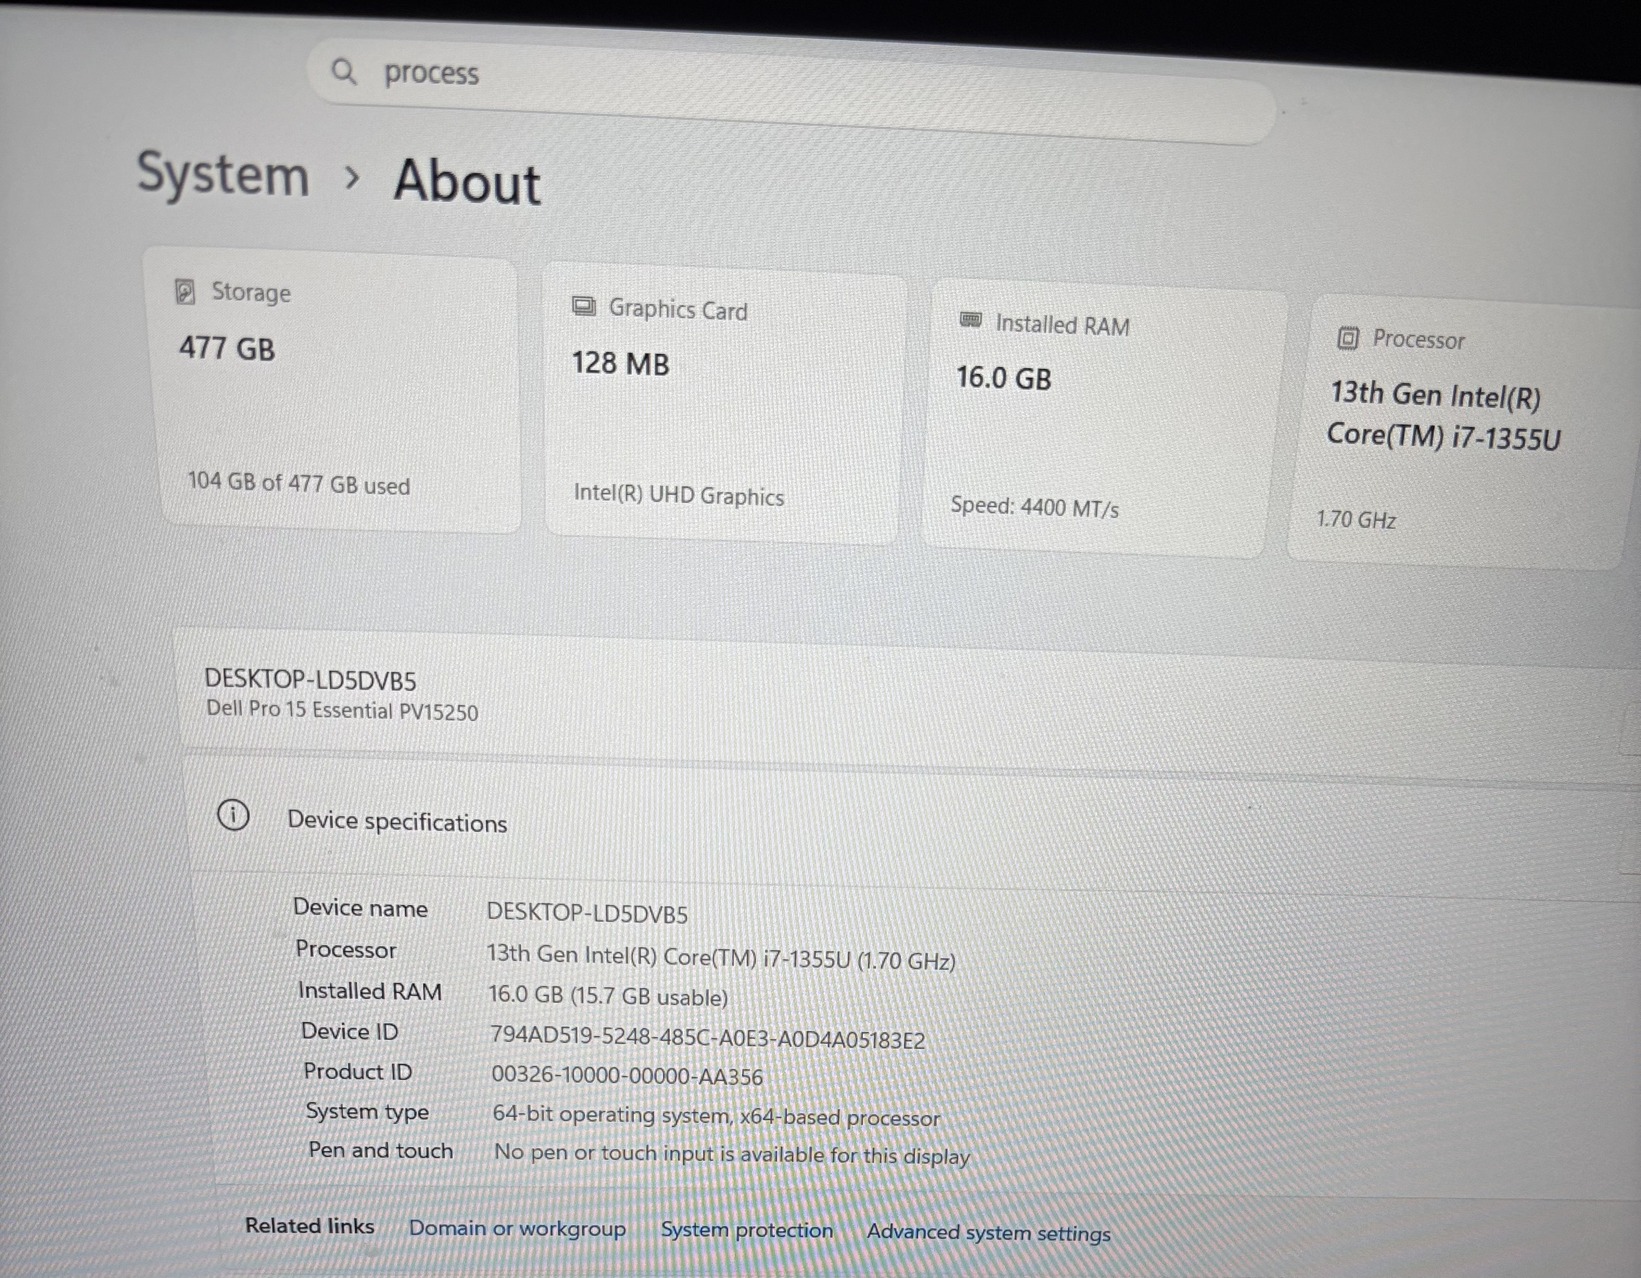The width and height of the screenshot is (1641, 1278).
Task: Click the Installed RAM memory icon
Action: pos(971,320)
